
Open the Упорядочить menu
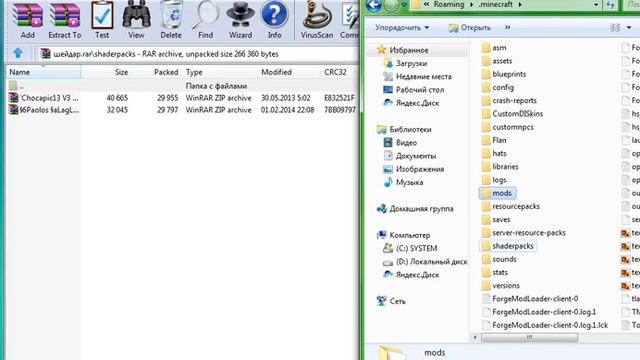pyautogui.click(x=402, y=28)
